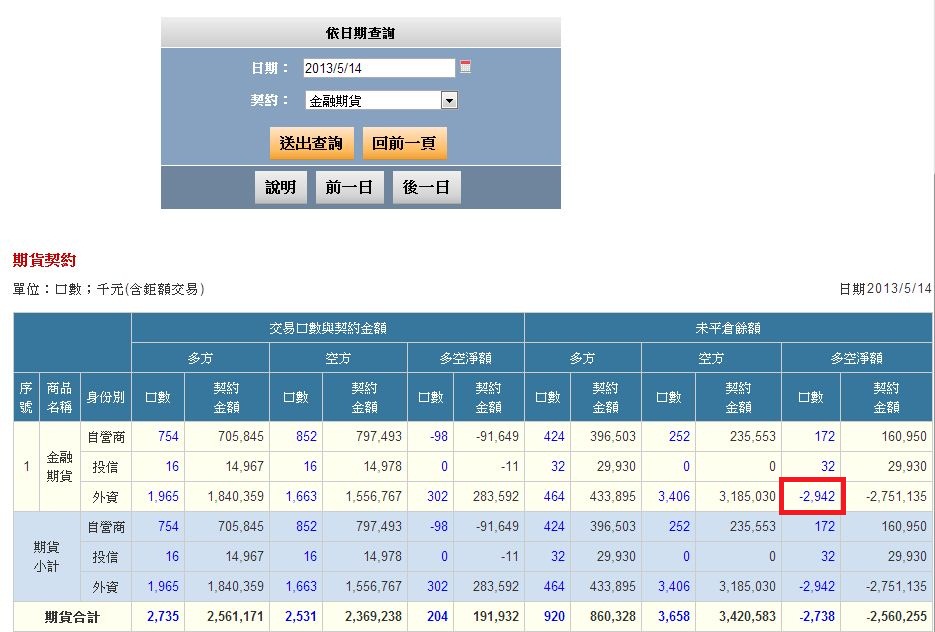
Task: Click 期貨小計 外資 open net -2,942
Action: pyautogui.click(x=817, y=587)
